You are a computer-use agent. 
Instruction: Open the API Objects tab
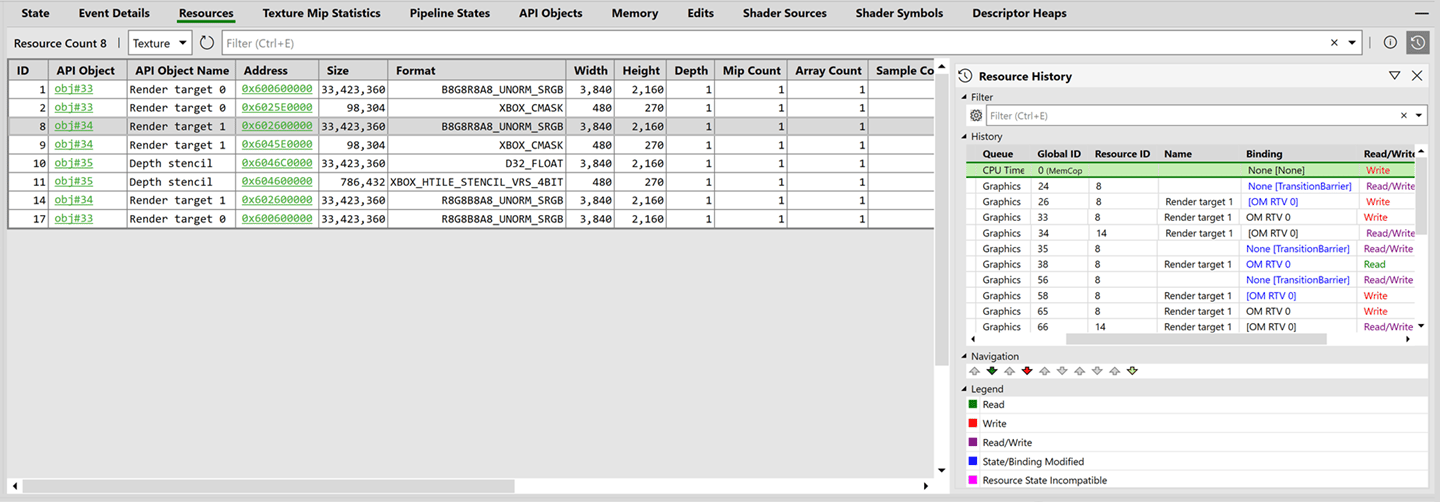tap(550, 13)
